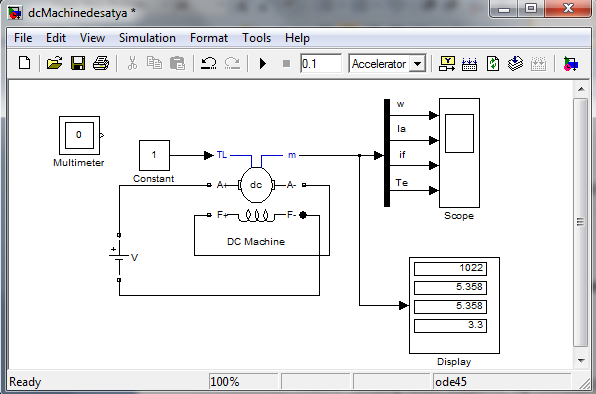
Task: Undo the last action with the undo arrow
Action: pos(209,63)
